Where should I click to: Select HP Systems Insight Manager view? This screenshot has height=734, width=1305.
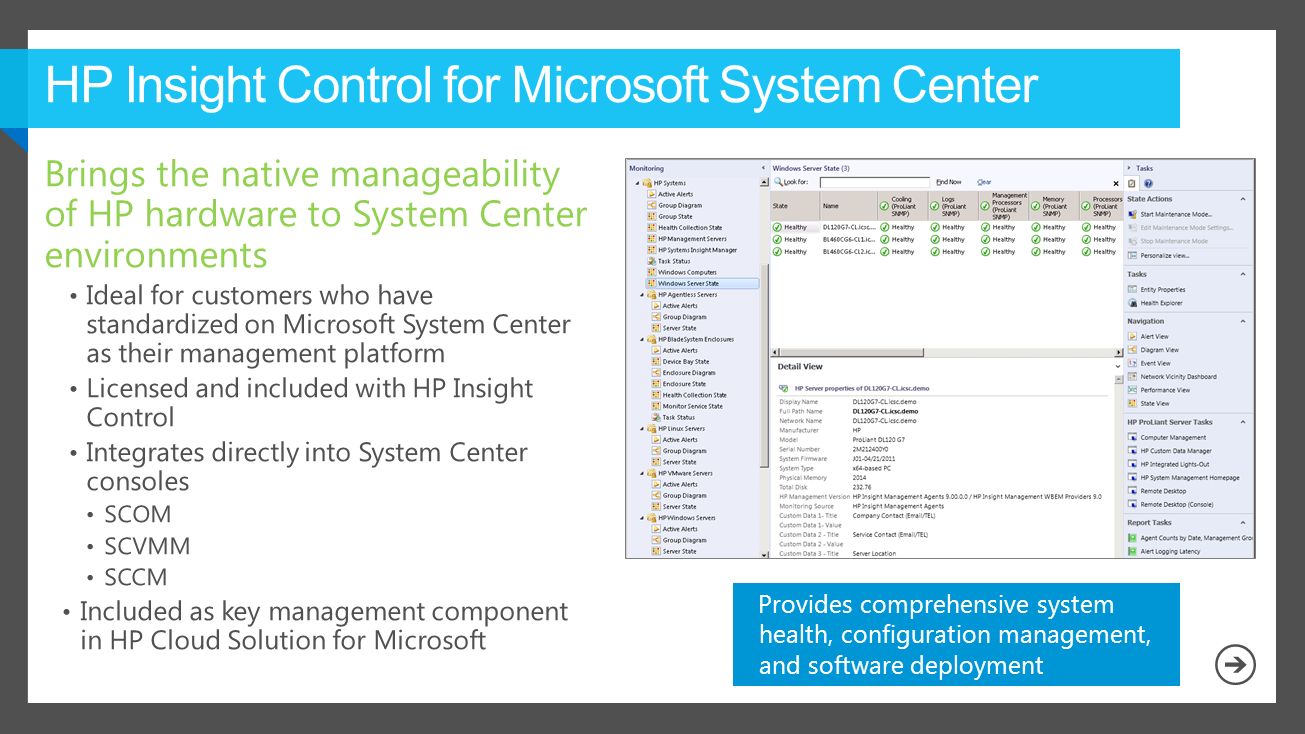point(697,250)
